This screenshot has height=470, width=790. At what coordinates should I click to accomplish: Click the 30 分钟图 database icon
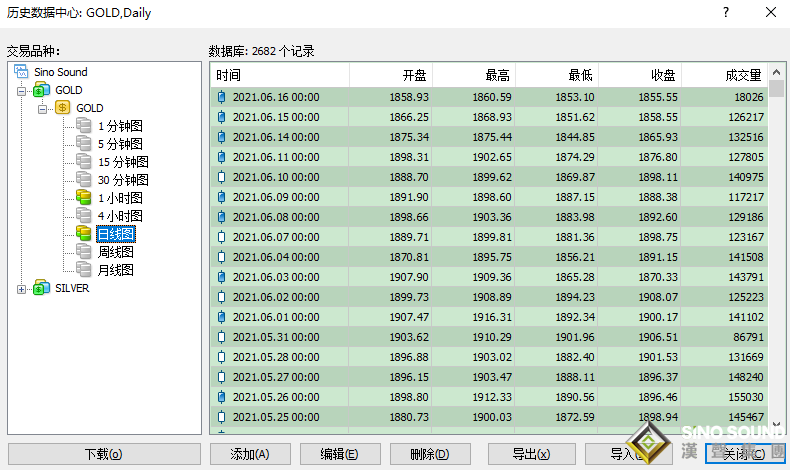(84, 179)
